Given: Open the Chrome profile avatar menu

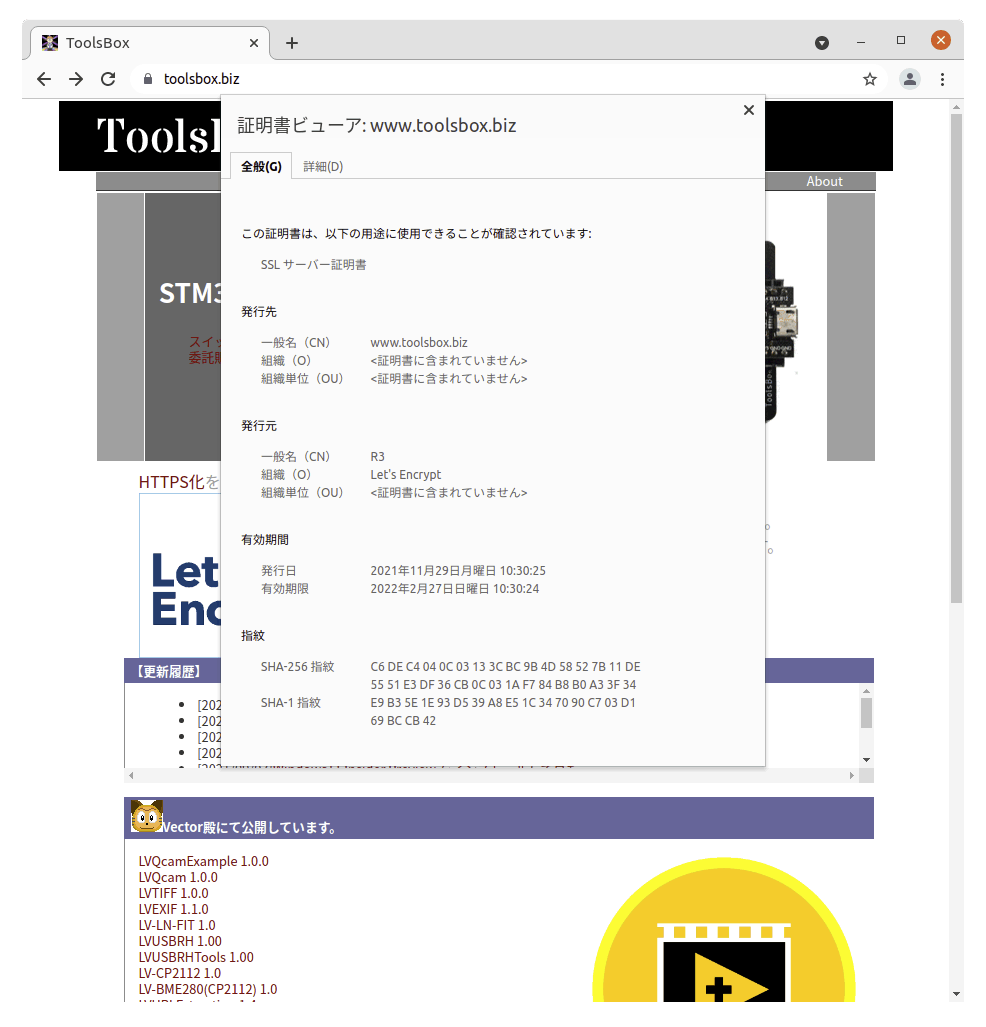Looking at the screenshot, I should coord(909,79).
